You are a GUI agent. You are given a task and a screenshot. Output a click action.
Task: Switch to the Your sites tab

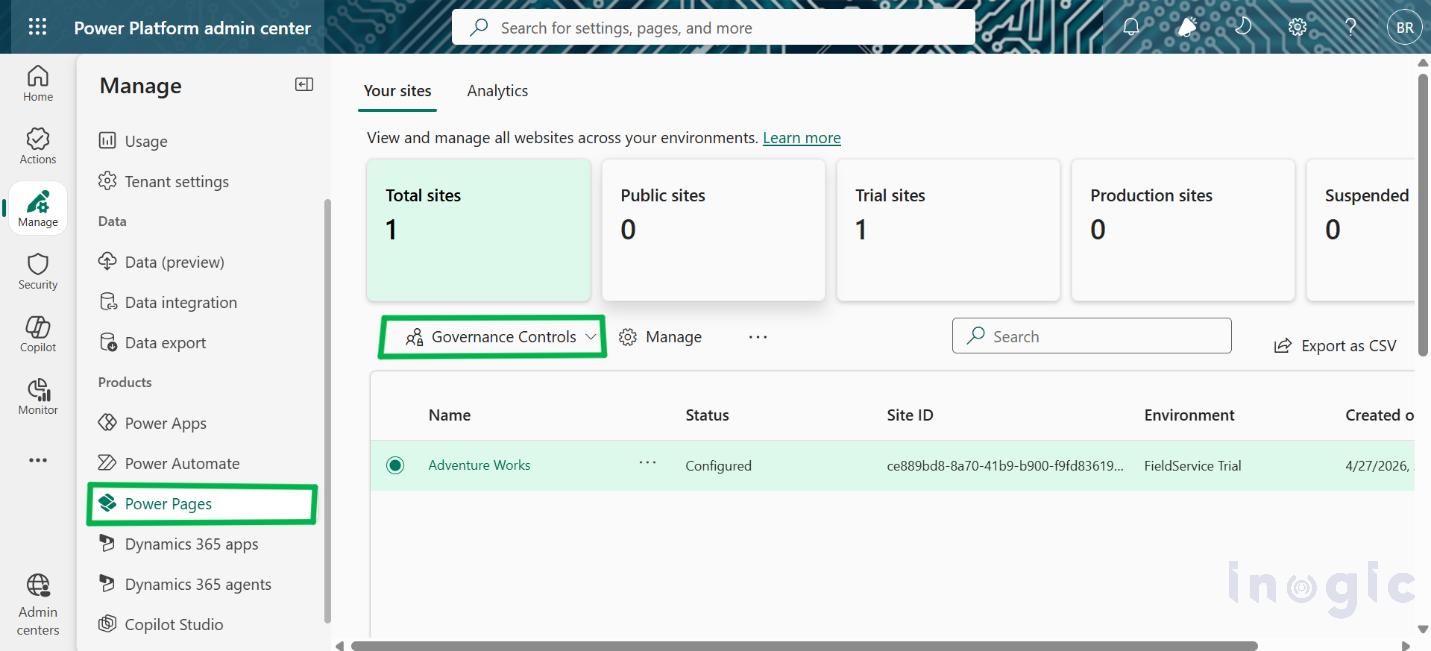point(397,90)
